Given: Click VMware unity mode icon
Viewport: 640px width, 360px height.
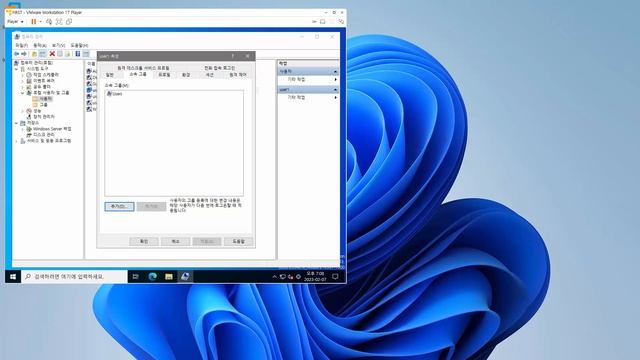Looking at the screenshot, I should coord(69,22).
